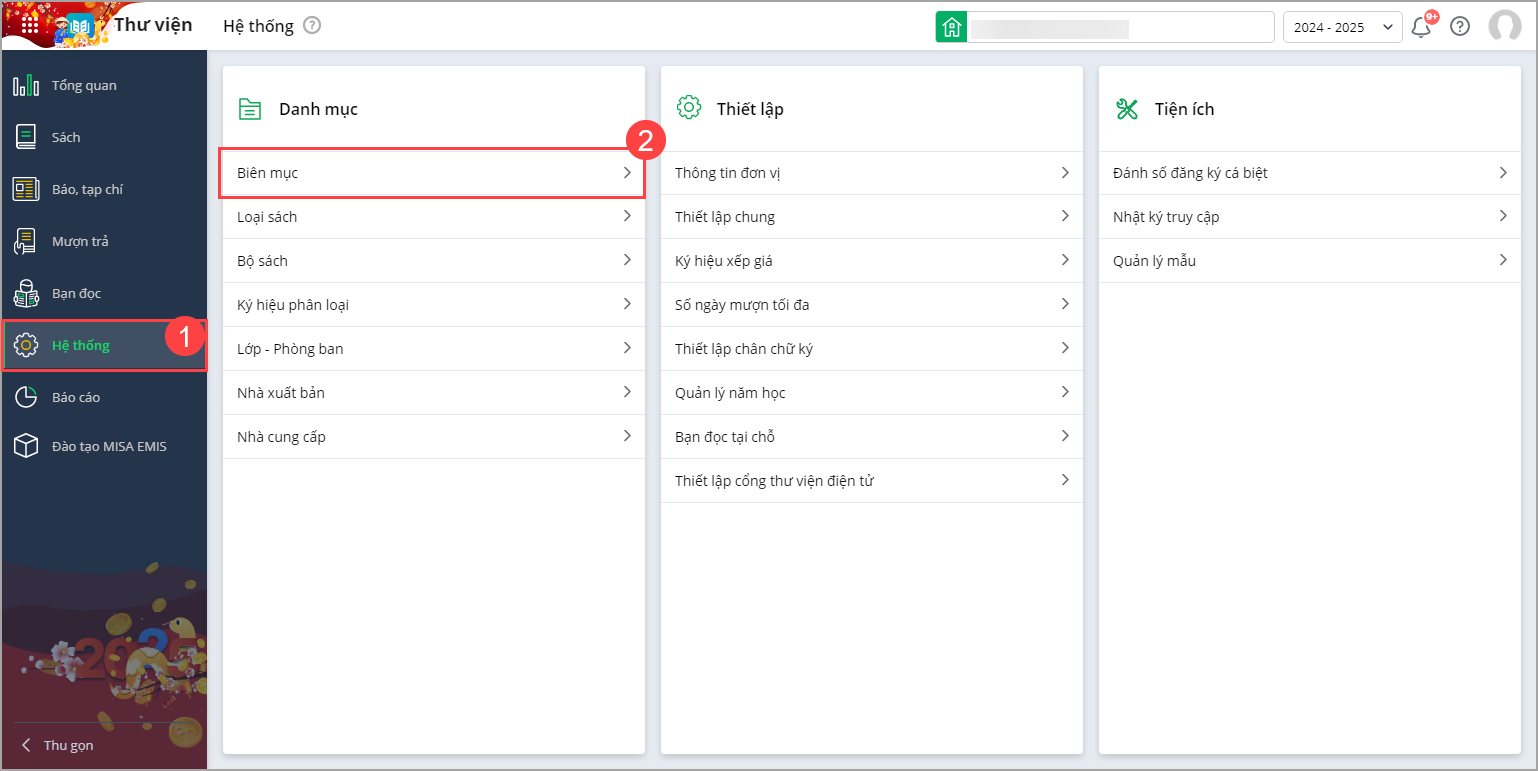The height and width of the screenshot is (771, 1538).
Task: Open the 2024 - 2025 school year dropdown
Action: point(1342,27)
